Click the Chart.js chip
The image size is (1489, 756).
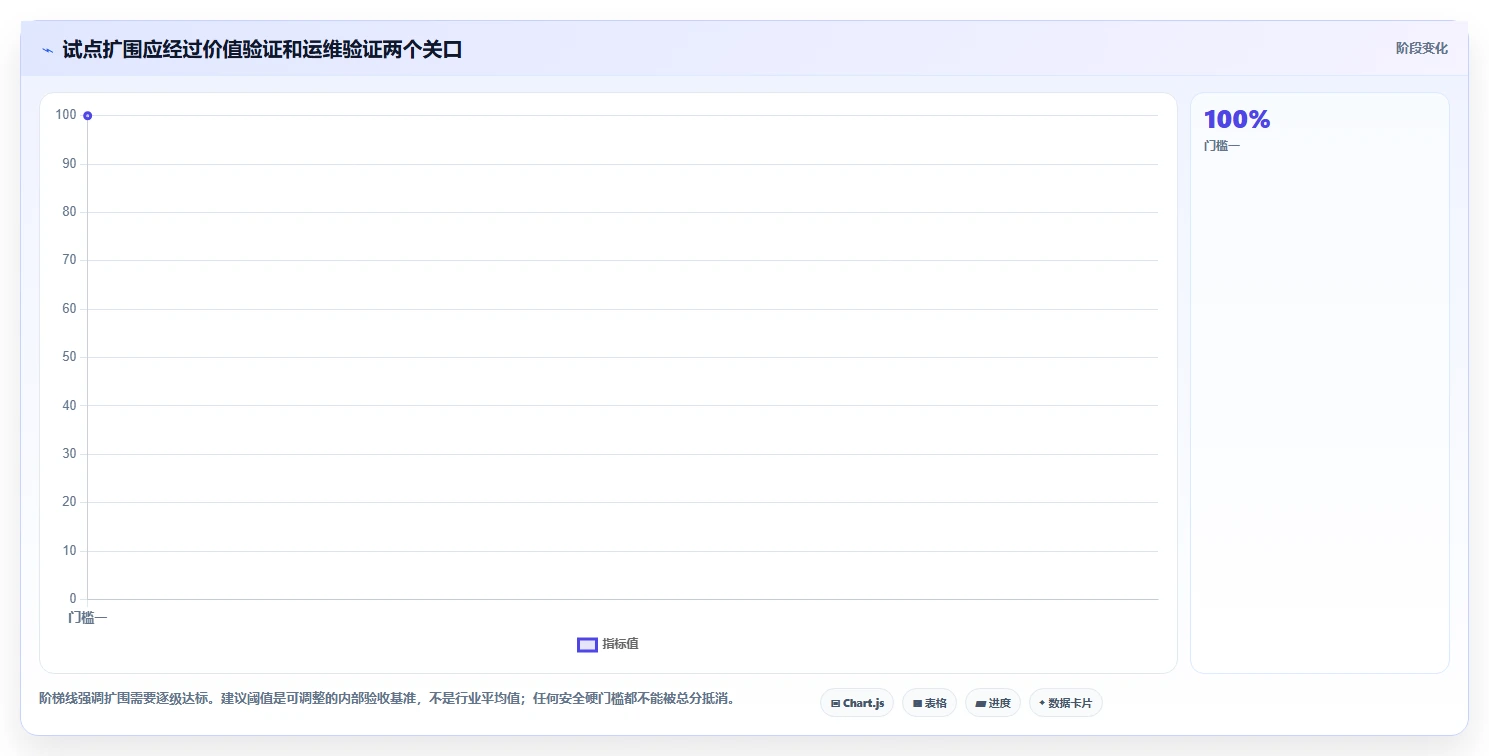click(857, 703)
